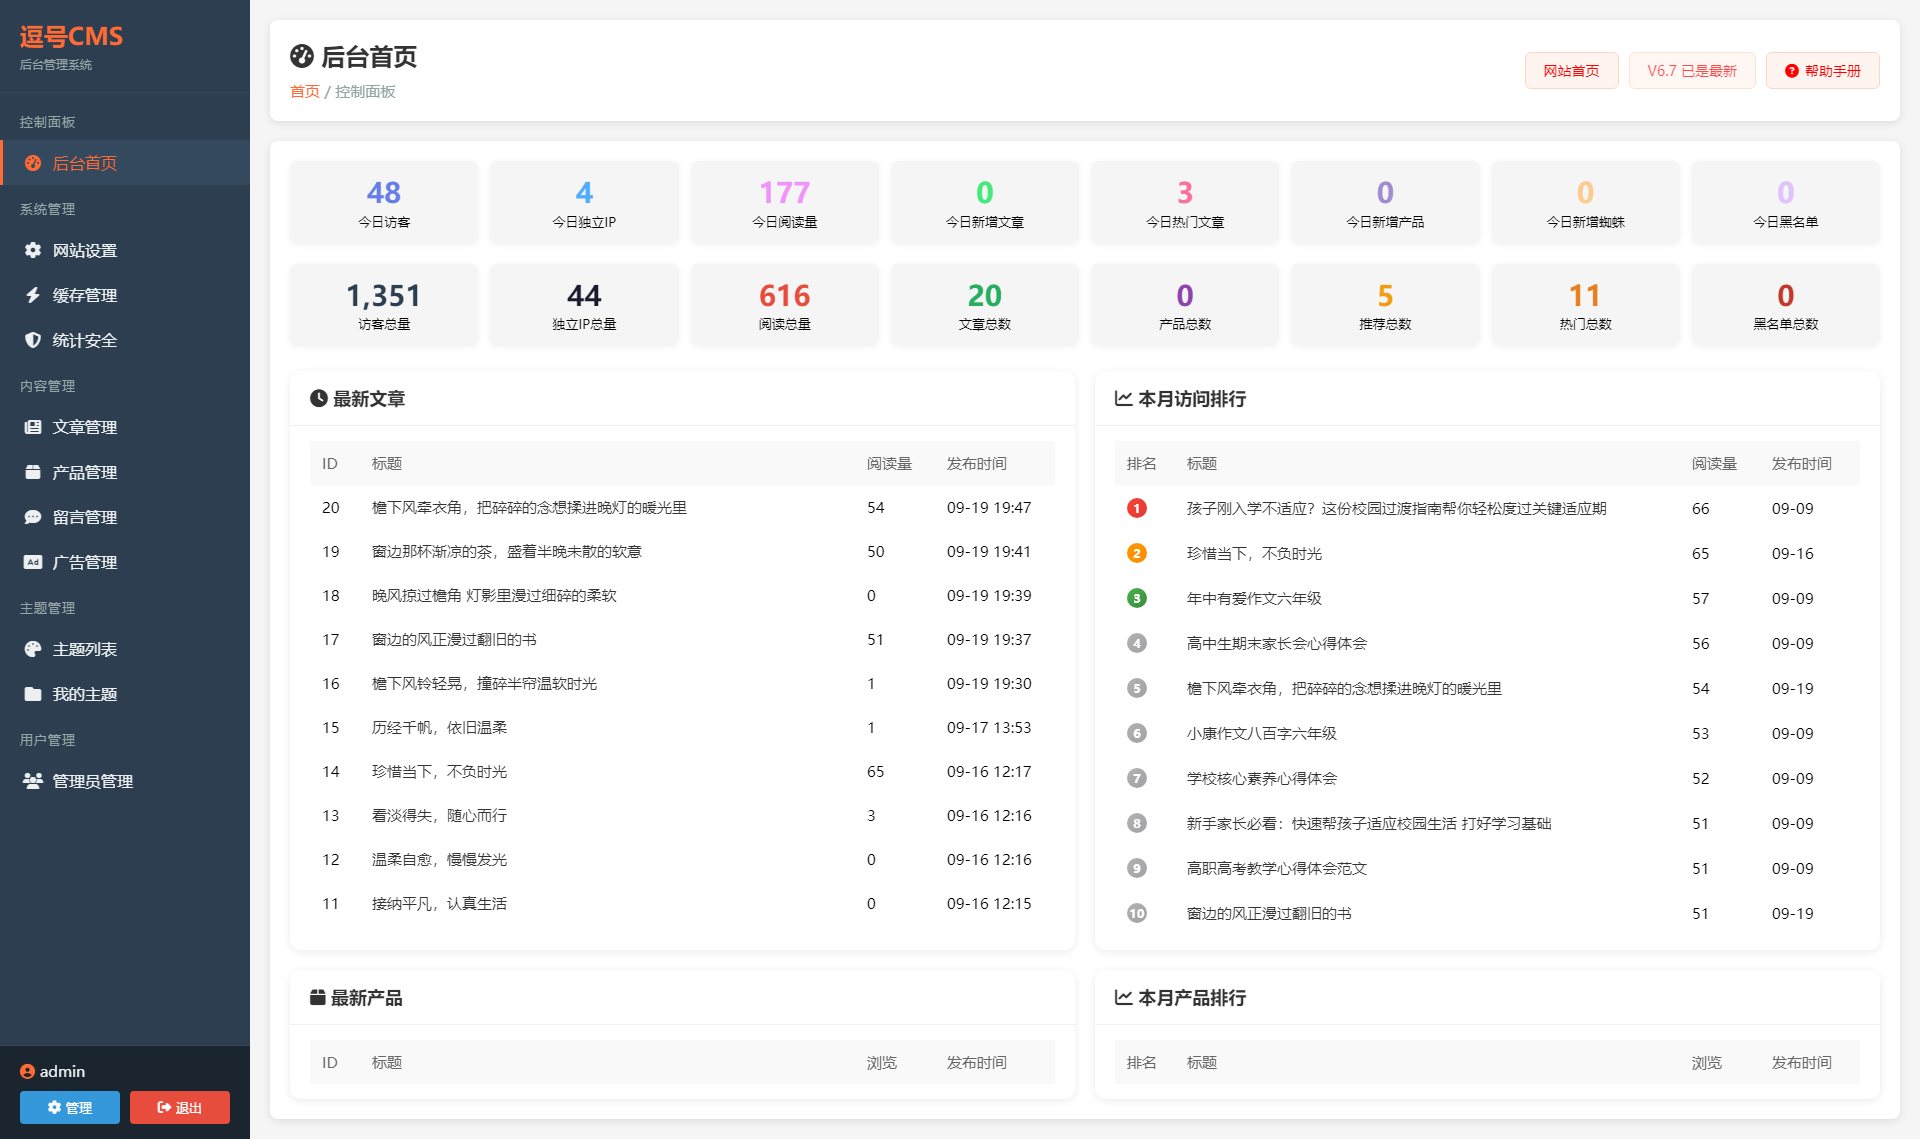Image resolution: width=1920 pixels, height=1139 pixels.
Task: Click the 后台首页 dashboard icon in sidebar
Action: (33, 163)
